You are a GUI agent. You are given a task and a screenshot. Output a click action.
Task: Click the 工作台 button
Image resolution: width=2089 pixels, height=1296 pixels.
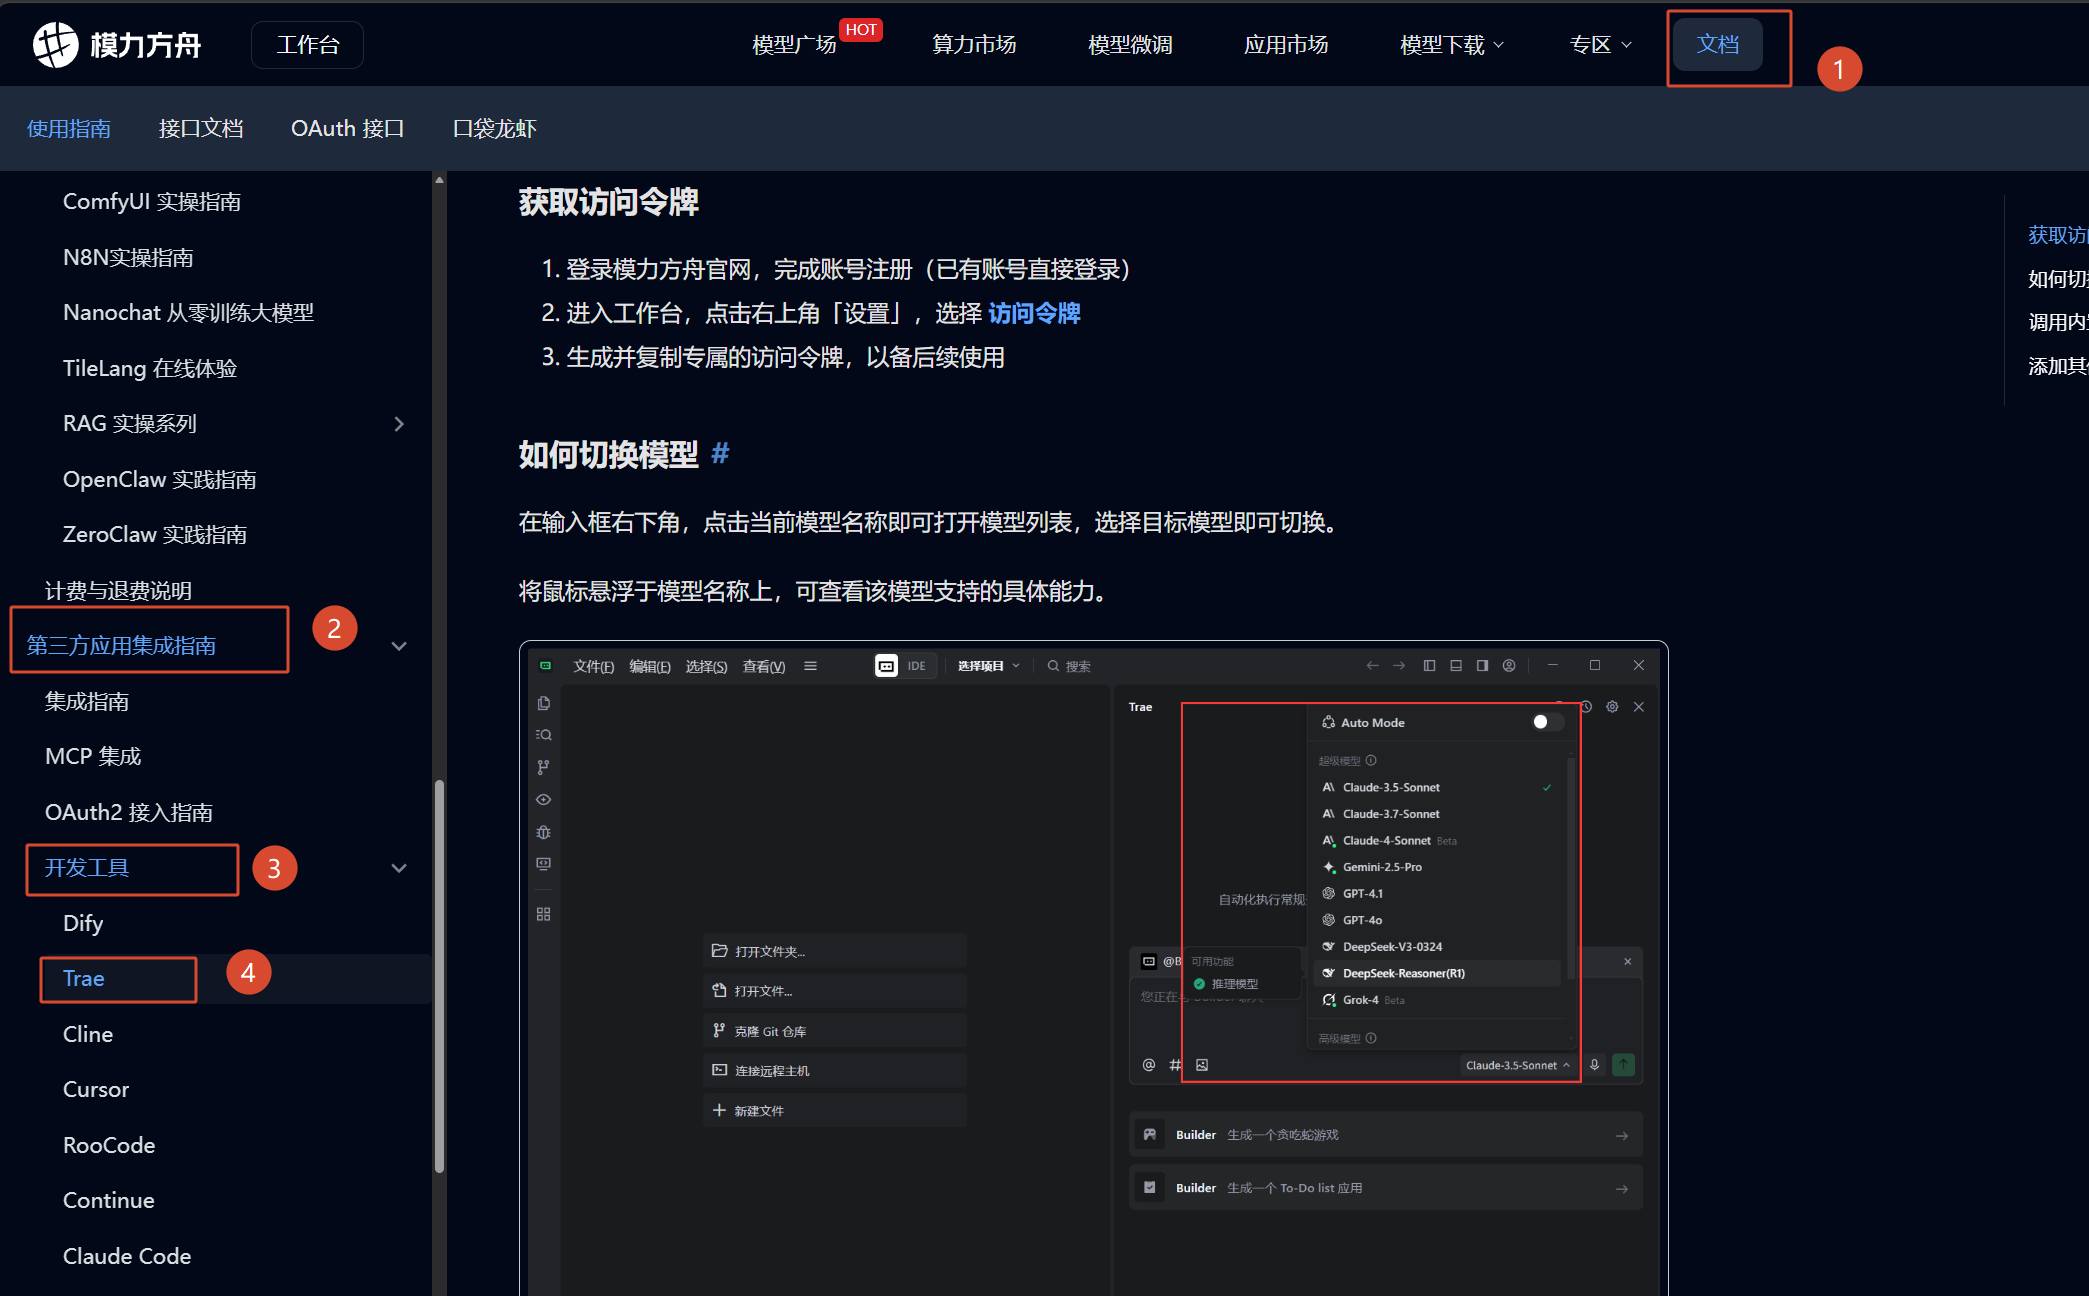click(x=307, y=45)
